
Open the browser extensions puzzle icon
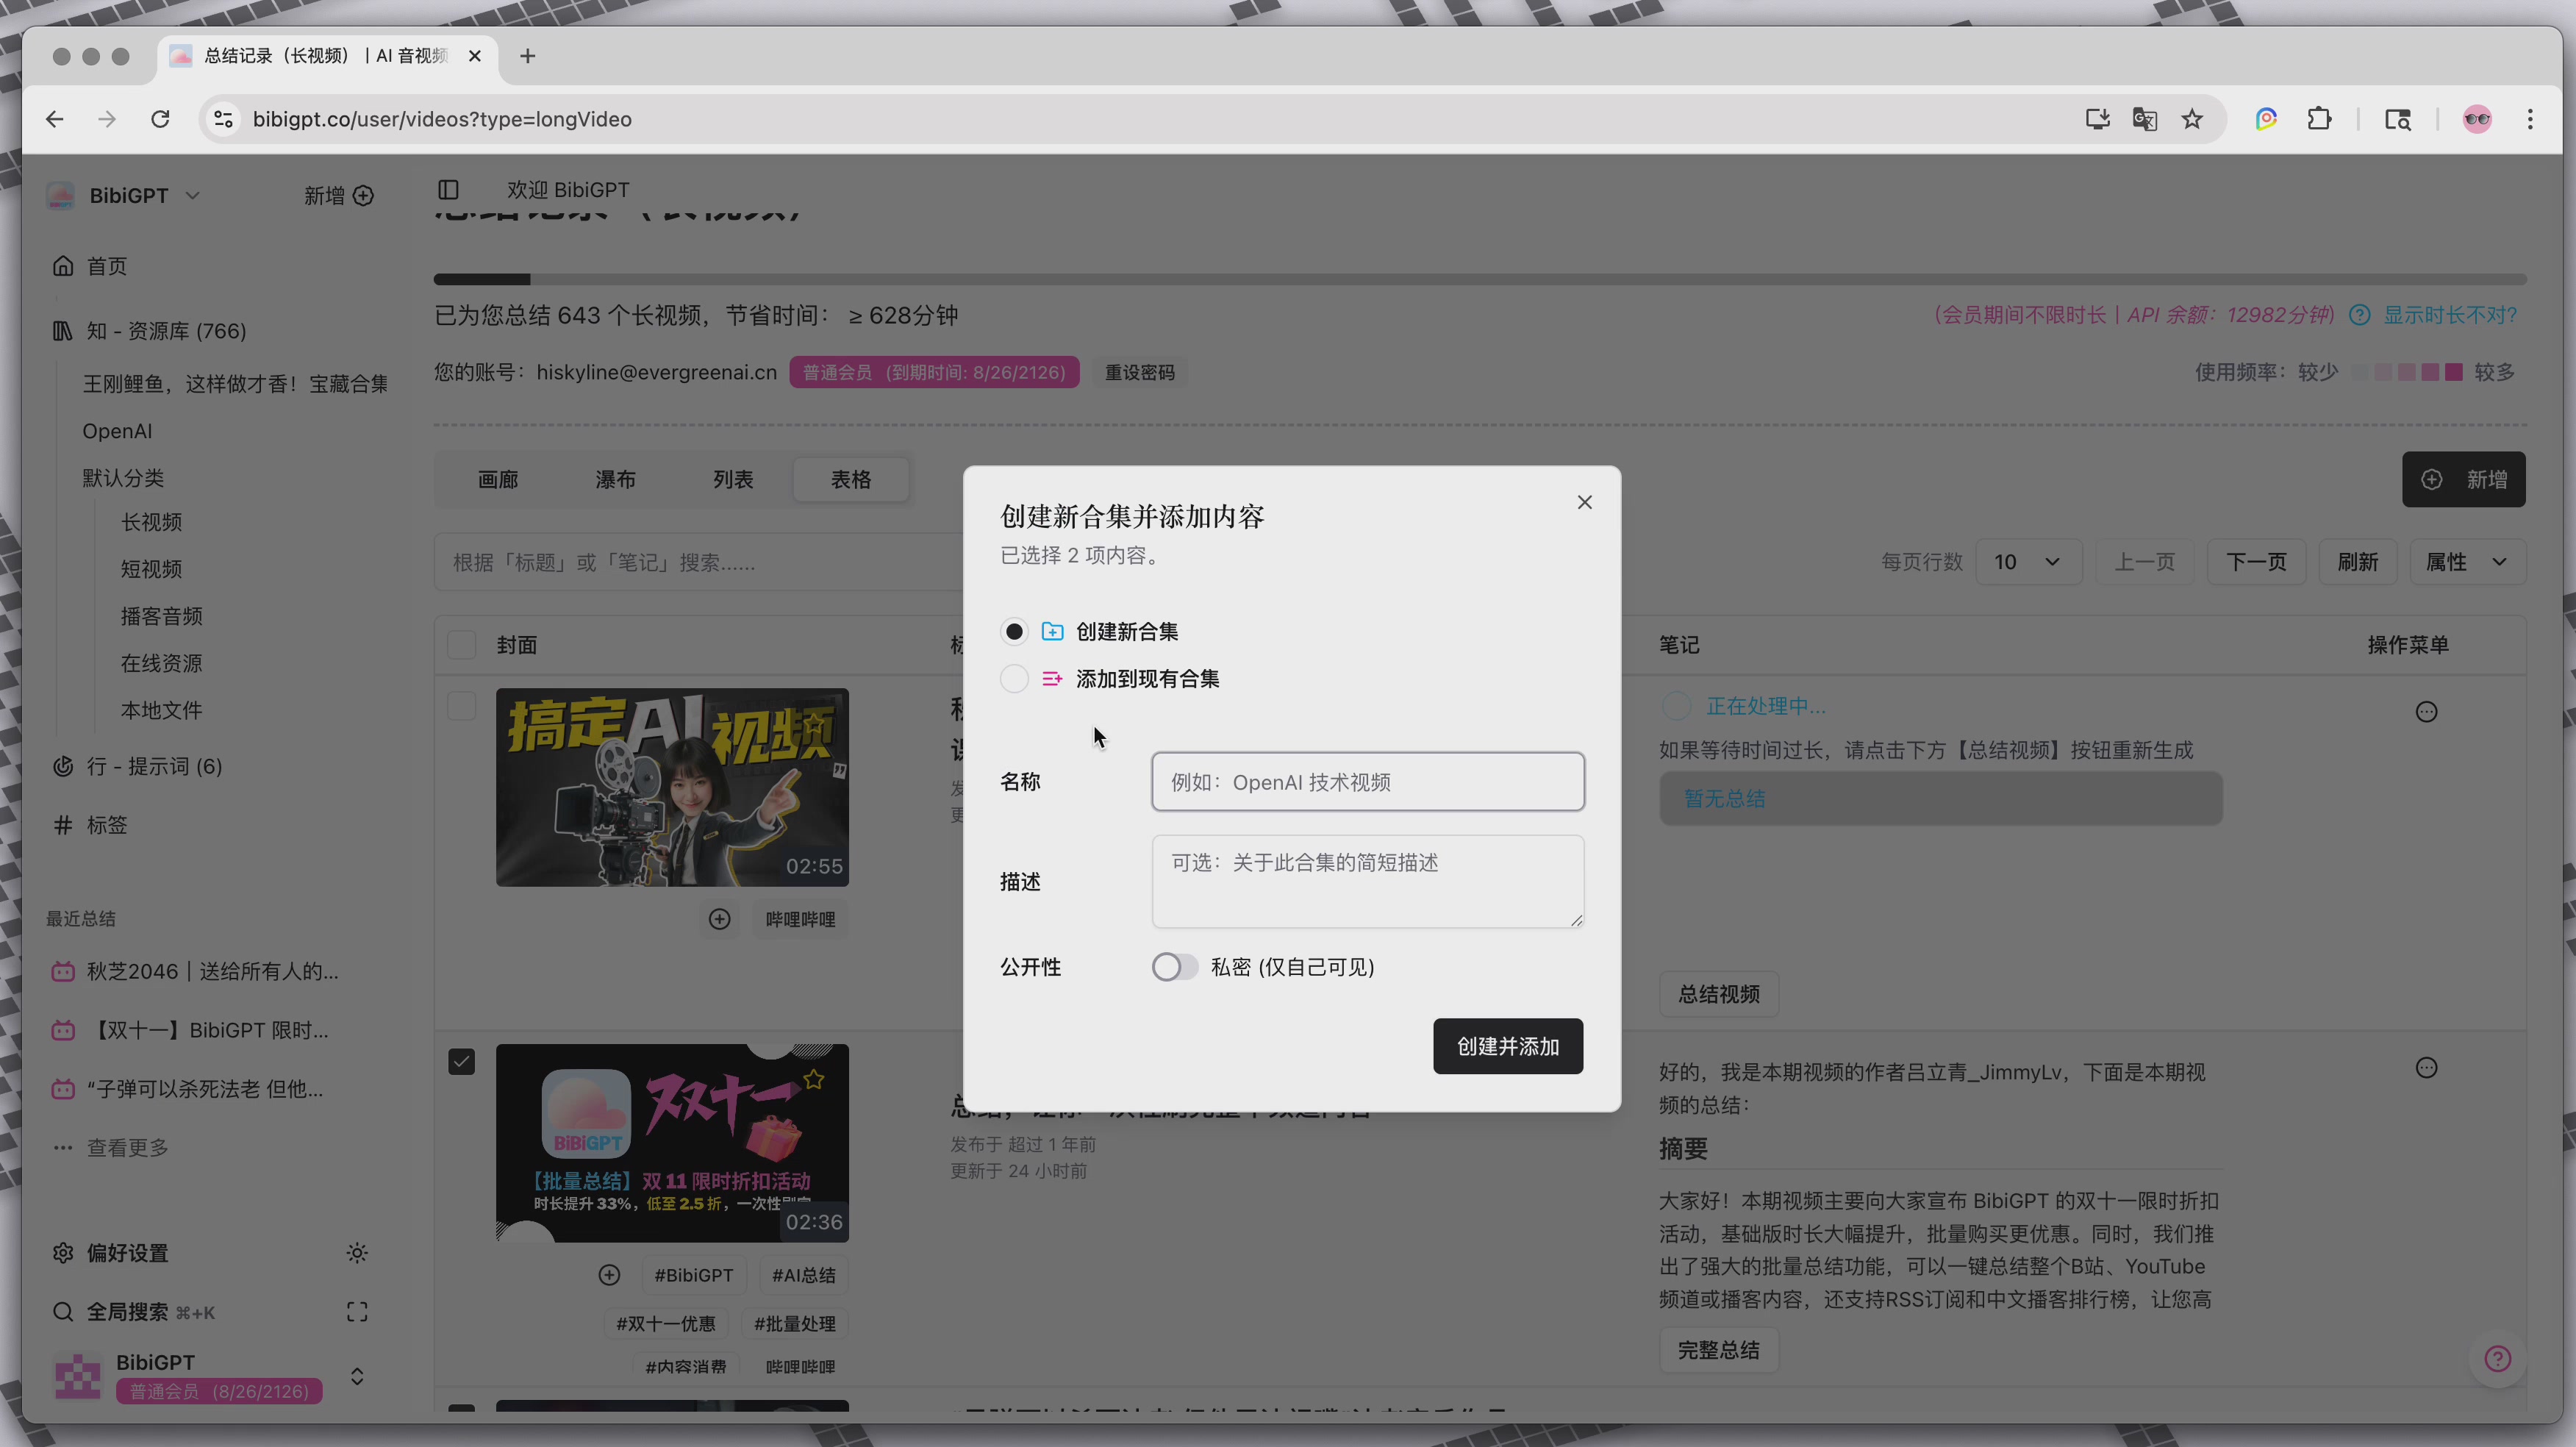(2319, 119)
